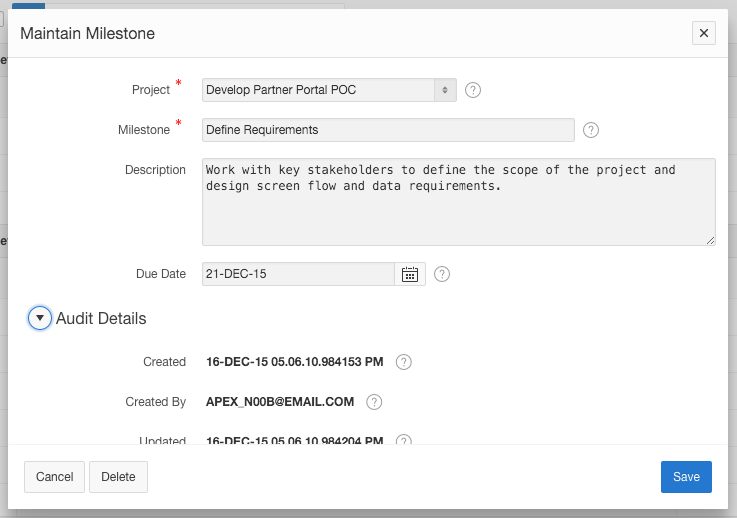Screen dimensions: 737x518
Task: Save the milestone changes
Action: (x=686, y=477)
